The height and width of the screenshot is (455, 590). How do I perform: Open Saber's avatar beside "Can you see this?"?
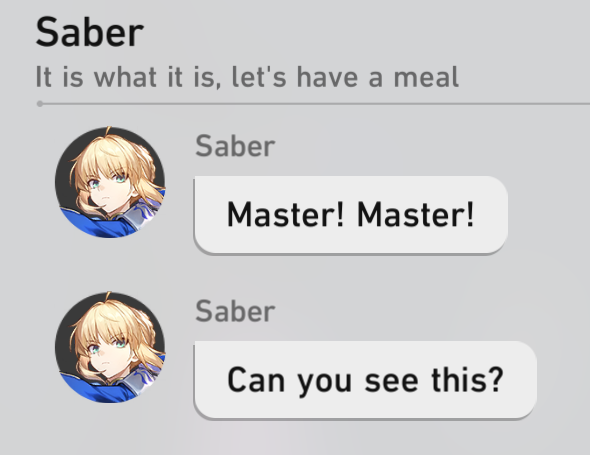(110, 348)
